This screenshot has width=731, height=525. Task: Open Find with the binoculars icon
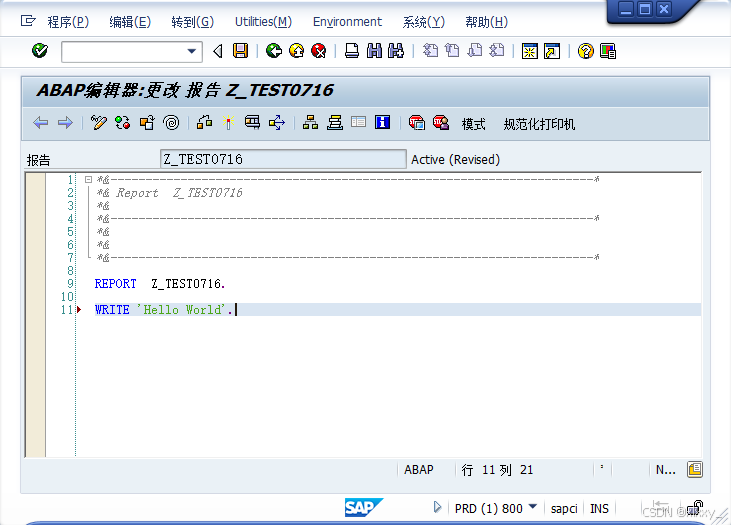374,50
